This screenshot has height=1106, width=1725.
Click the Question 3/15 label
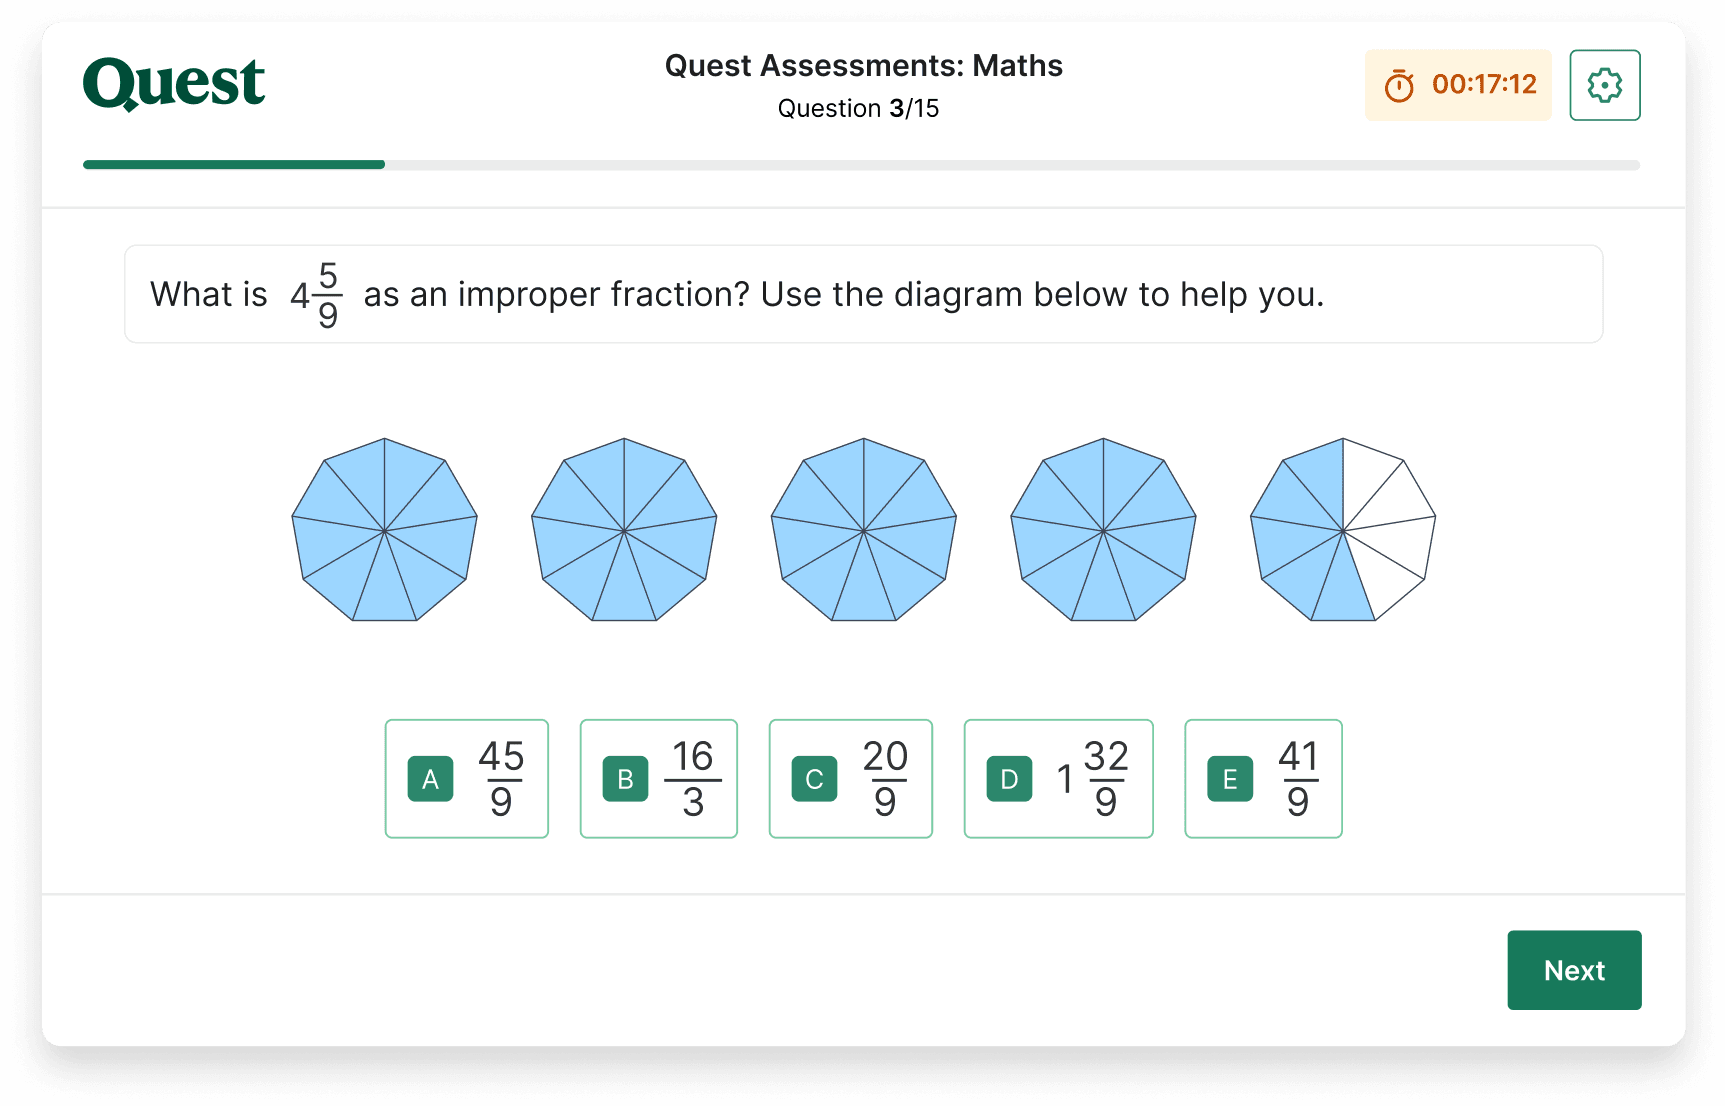pyautogui.click(x=858, y=108)
